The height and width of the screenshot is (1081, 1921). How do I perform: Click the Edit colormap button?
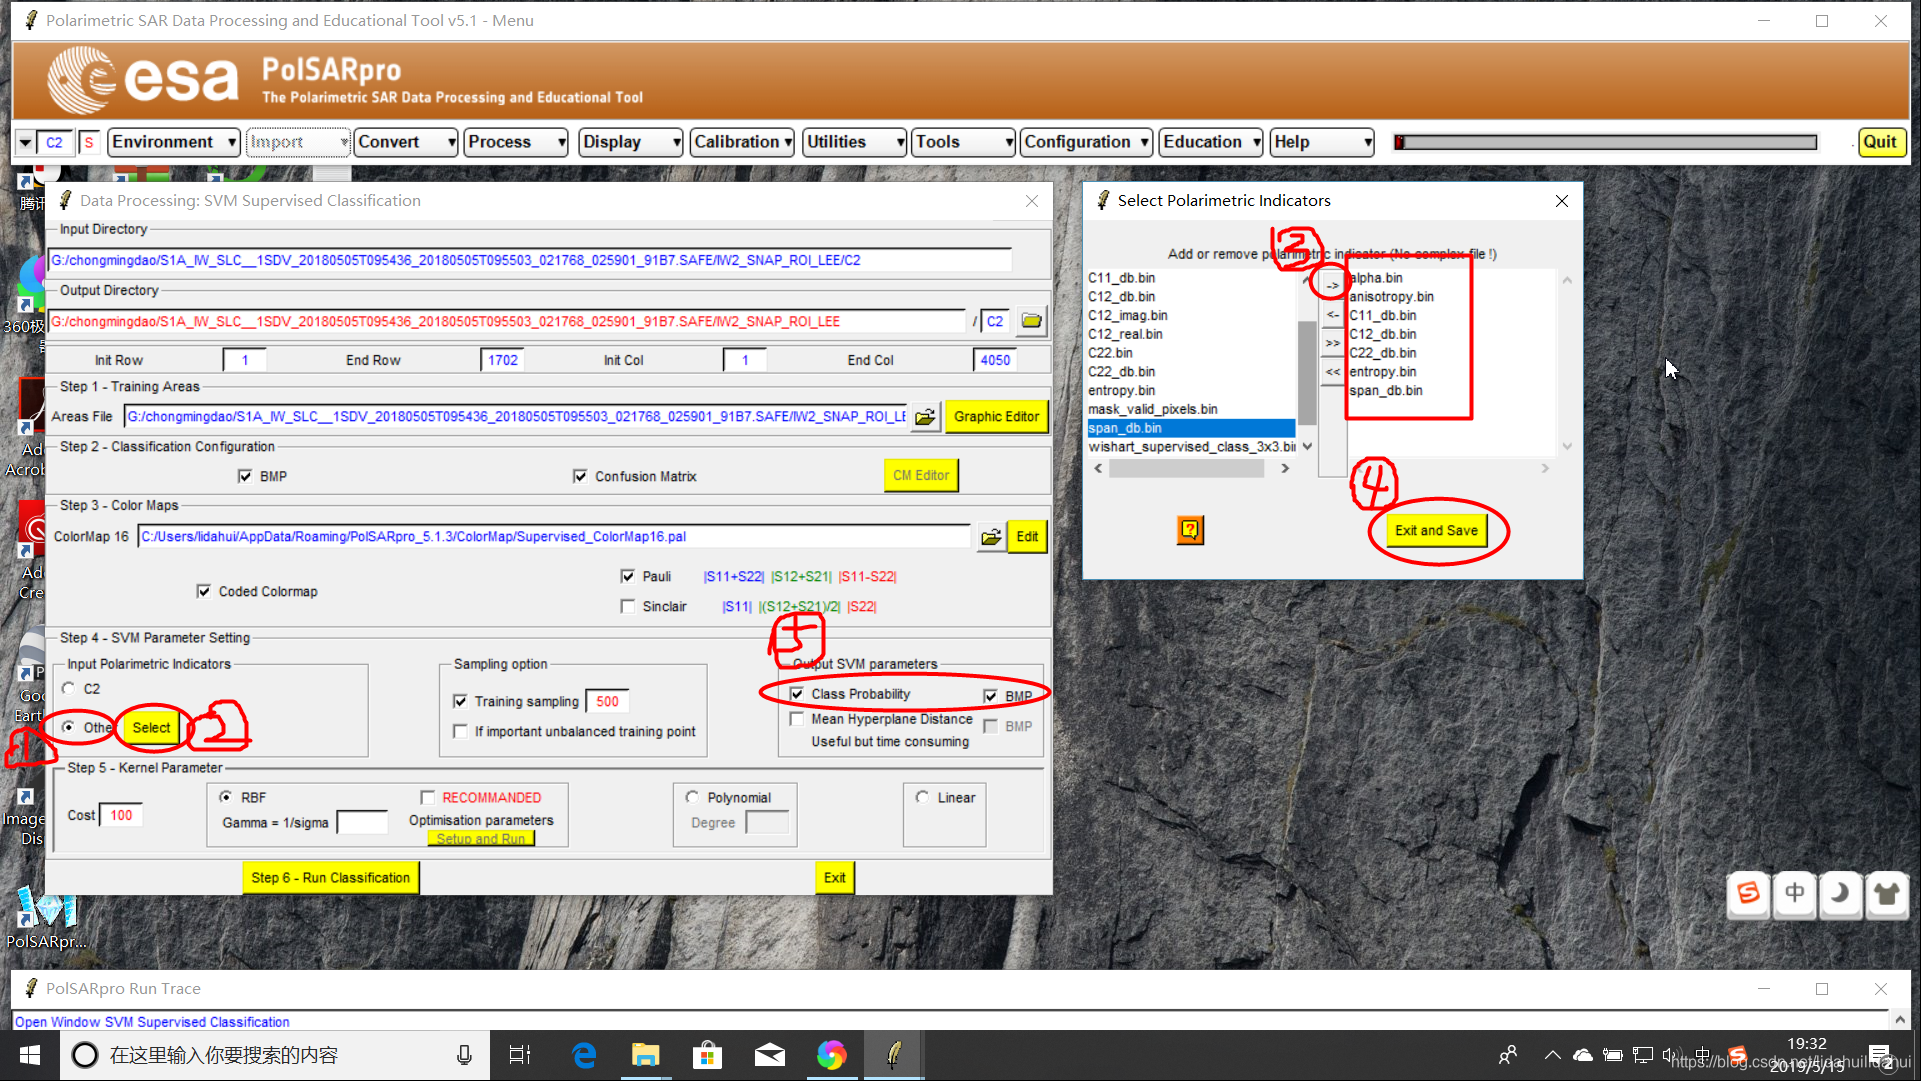point(1027,537)
